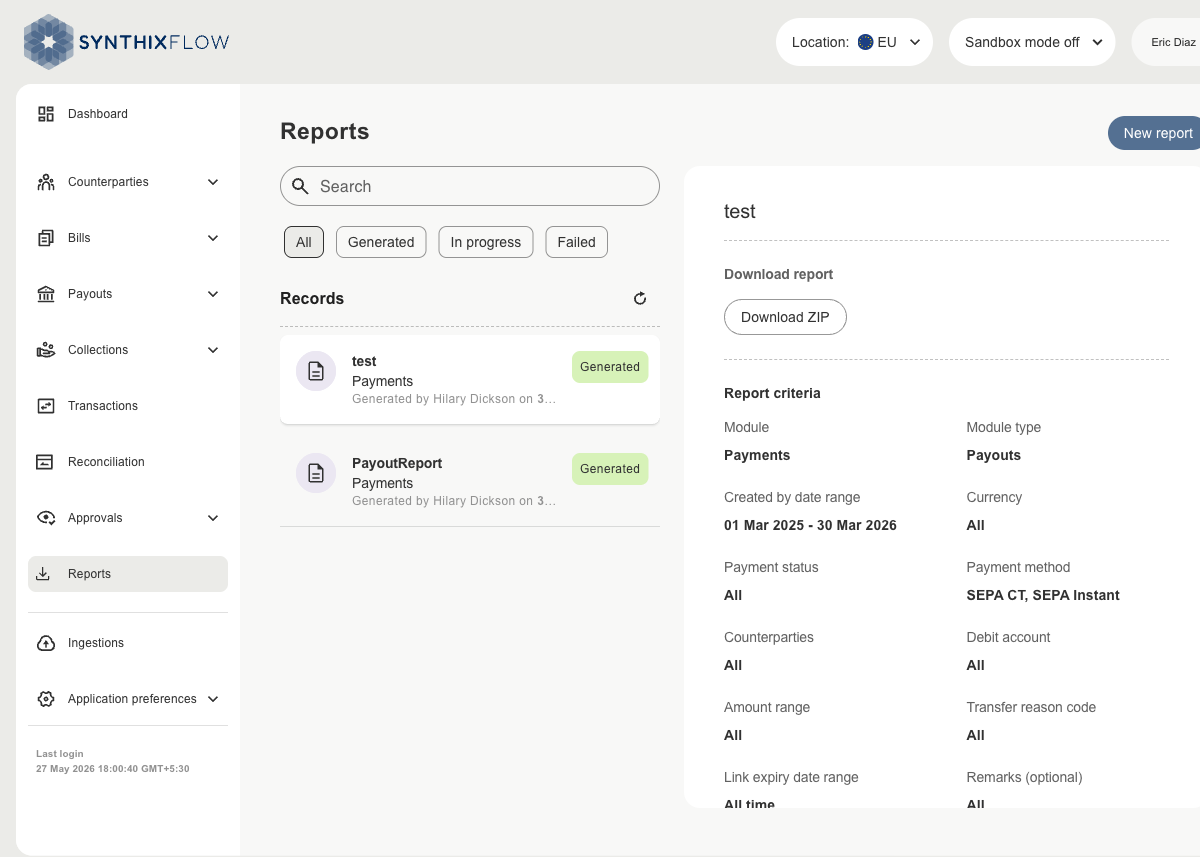
Task: Go to Reconciliation page
Action: 128,462
